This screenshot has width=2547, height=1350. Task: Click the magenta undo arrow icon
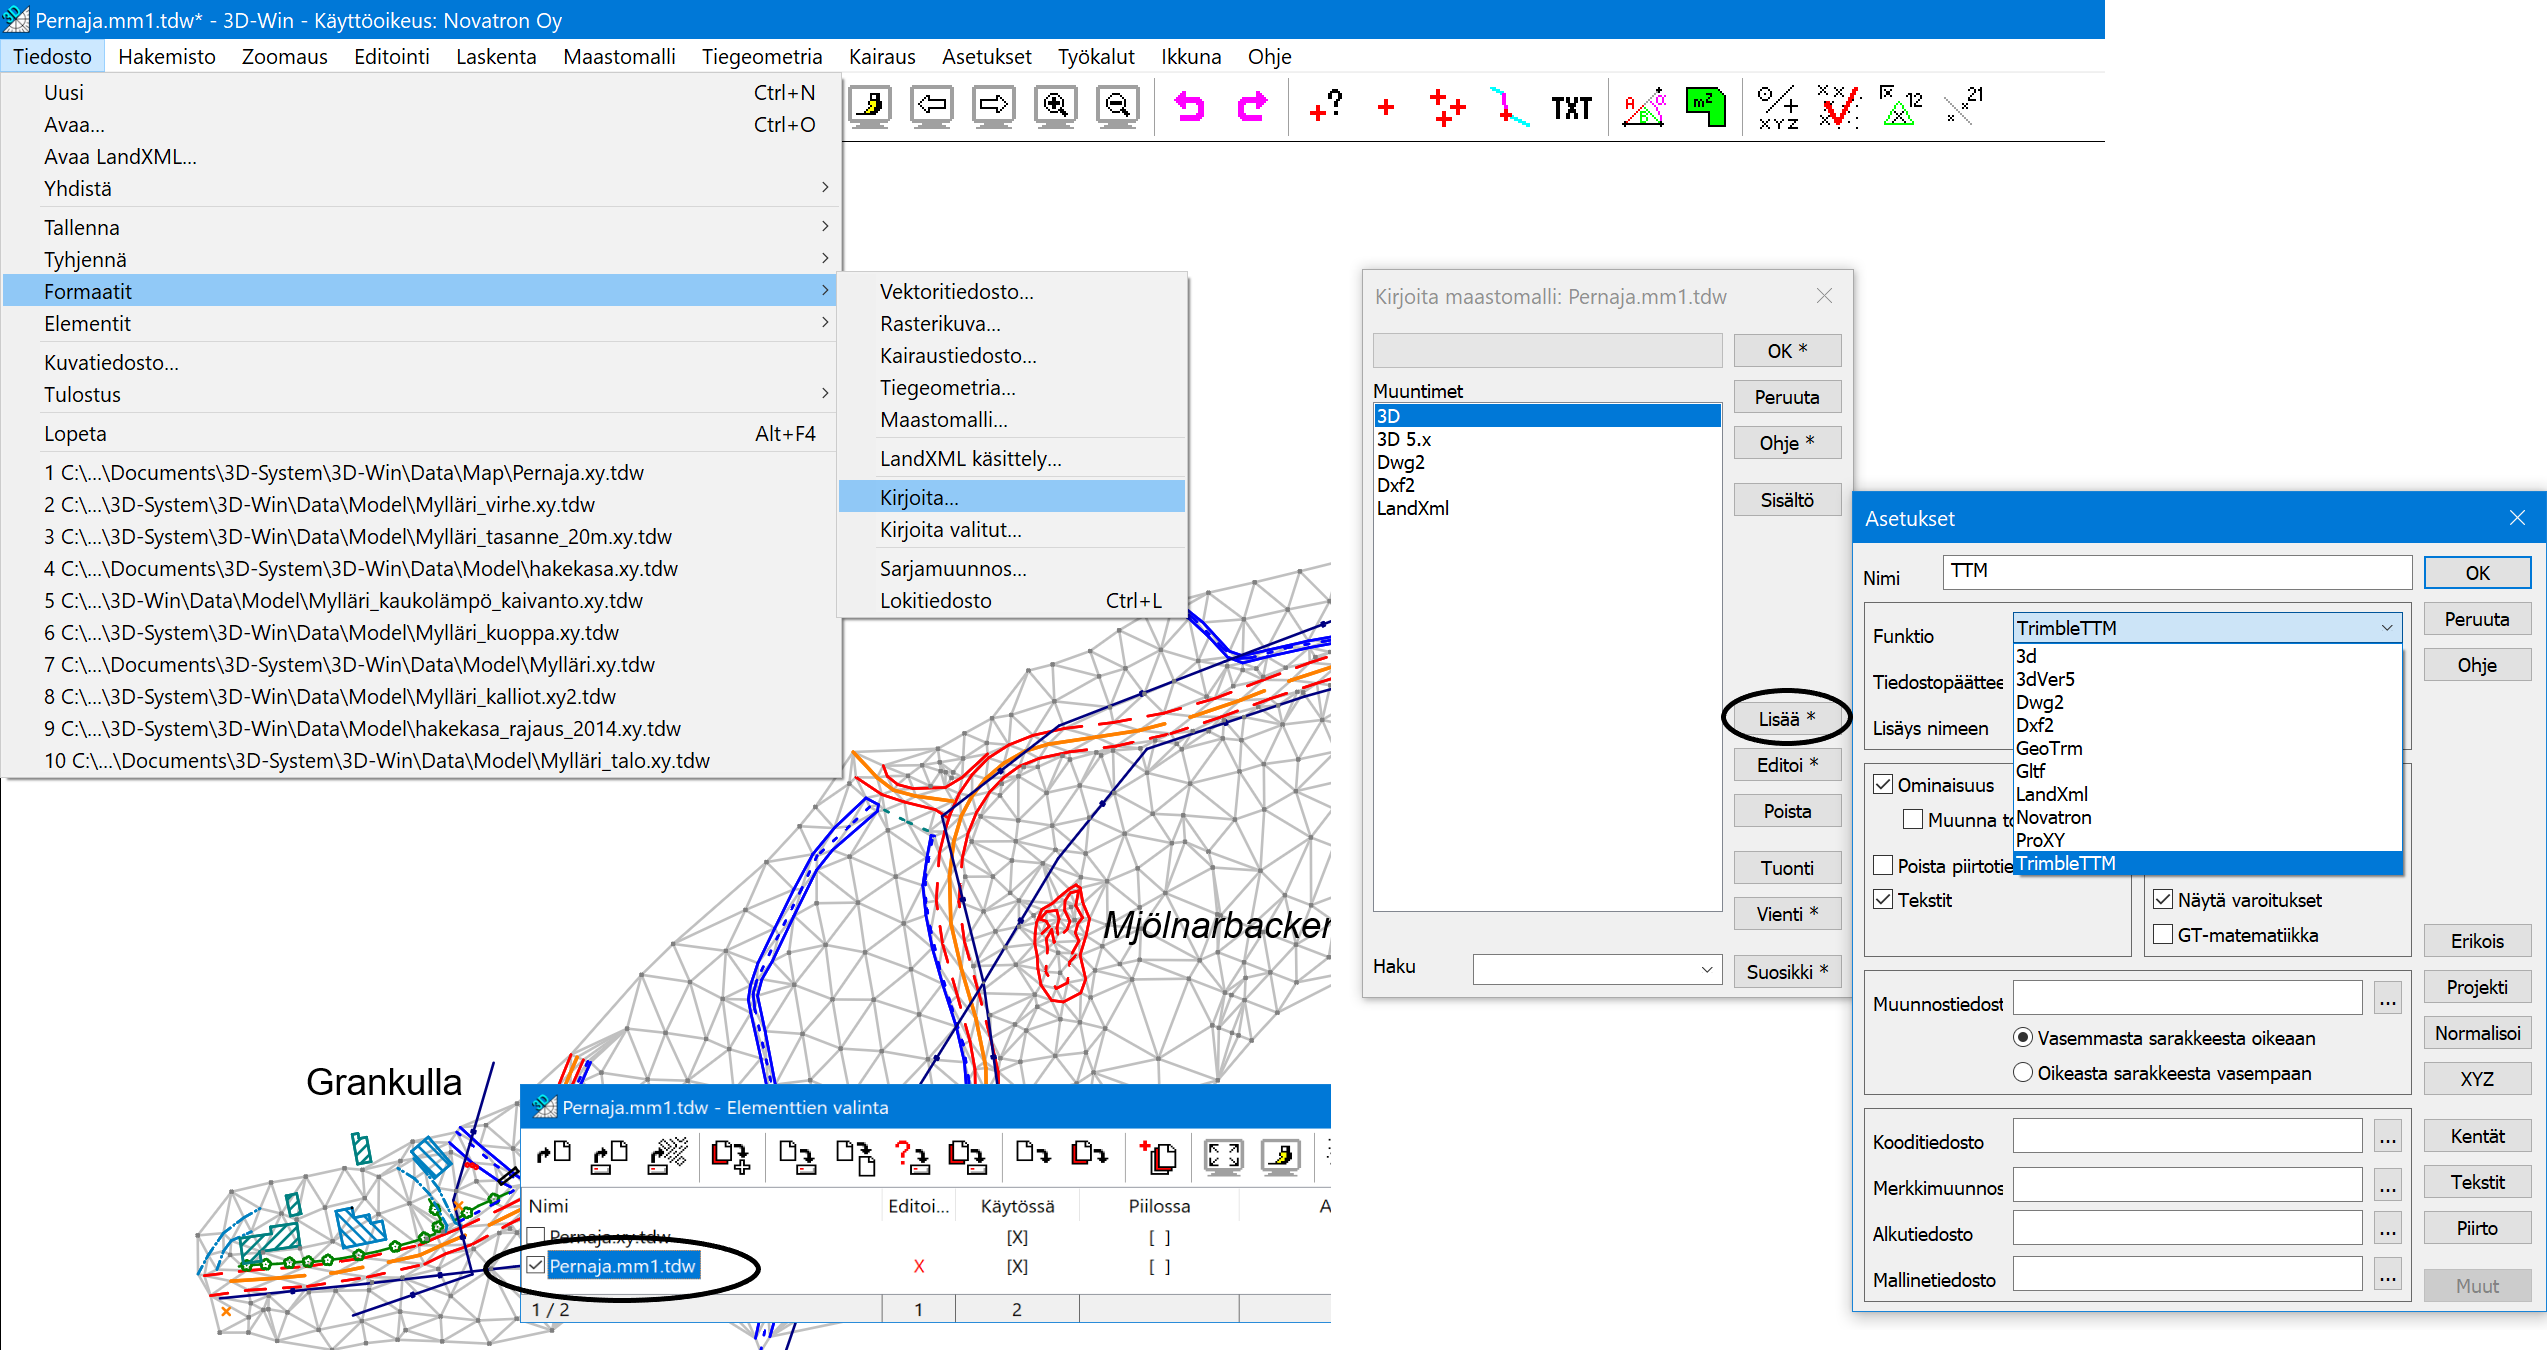[x=1189, y=106]
